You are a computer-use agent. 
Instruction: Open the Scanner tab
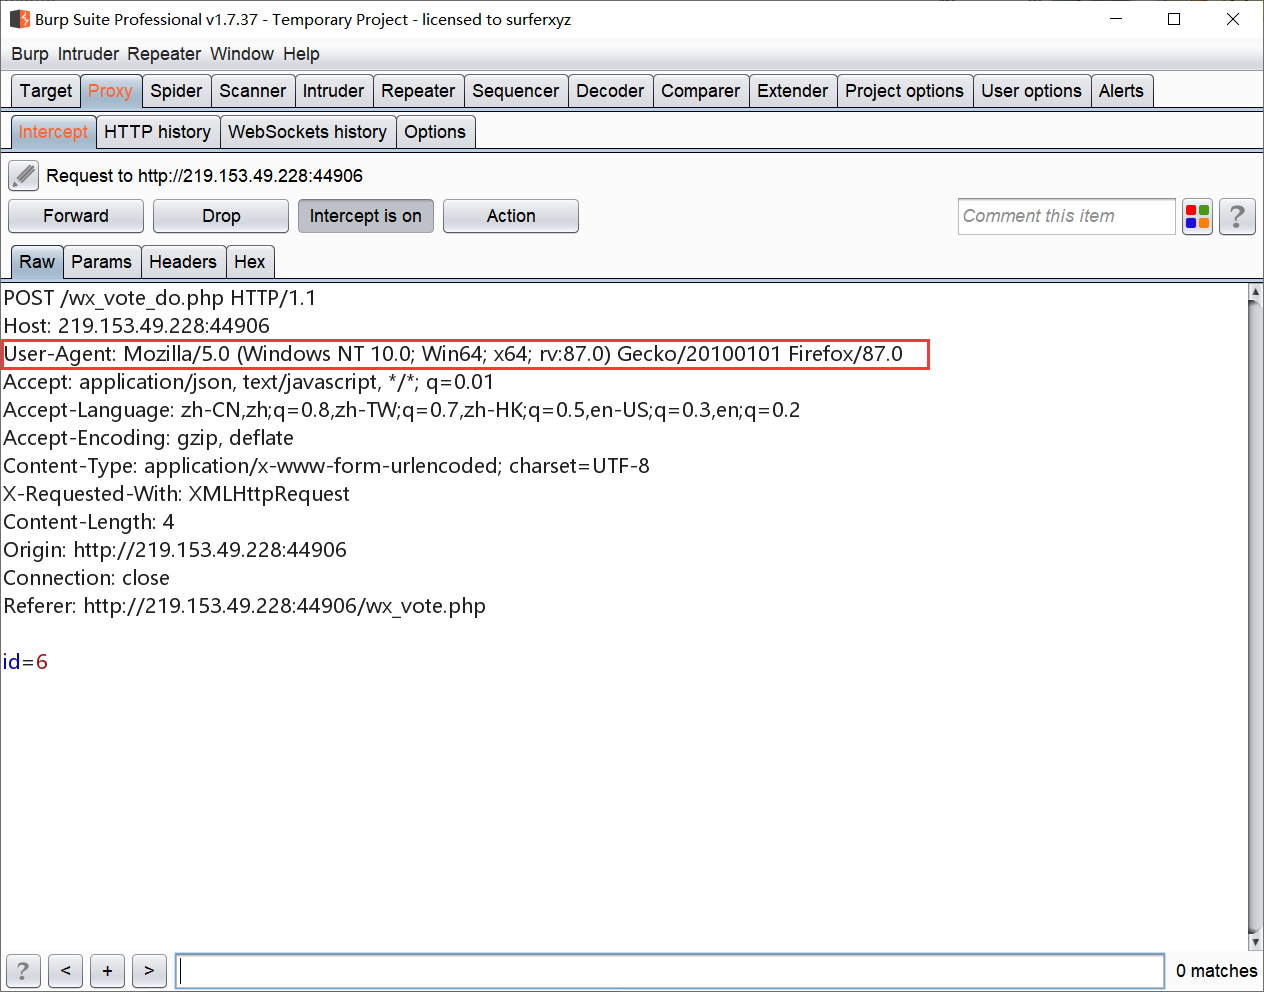pyautogui.click(x=253, y=91)
